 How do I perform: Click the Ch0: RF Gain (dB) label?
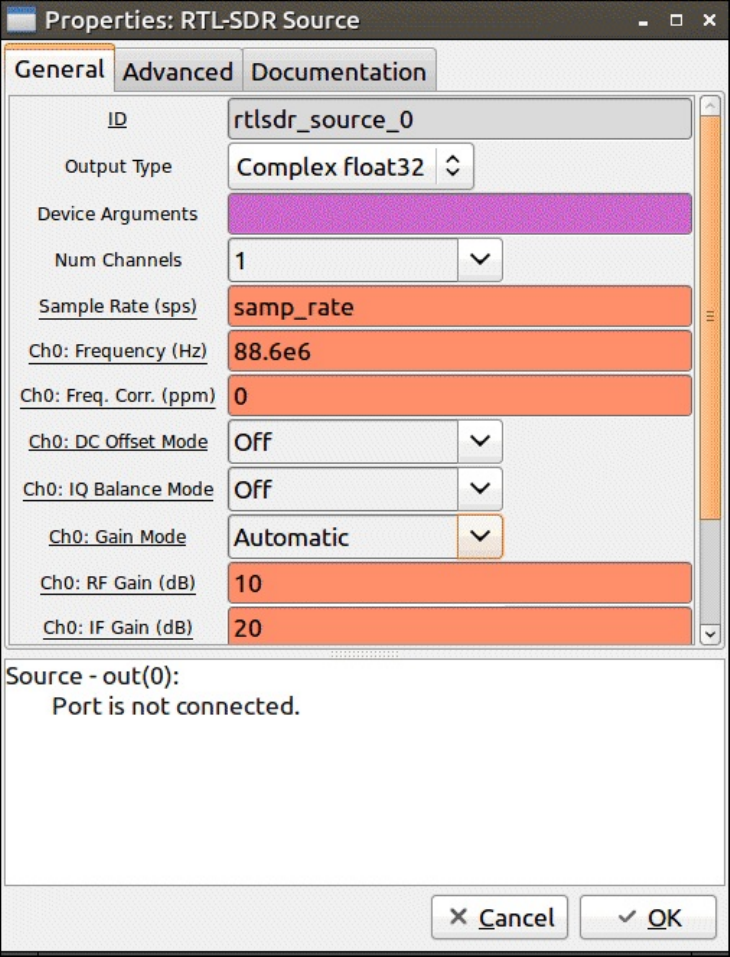click(x=118, y=583)
